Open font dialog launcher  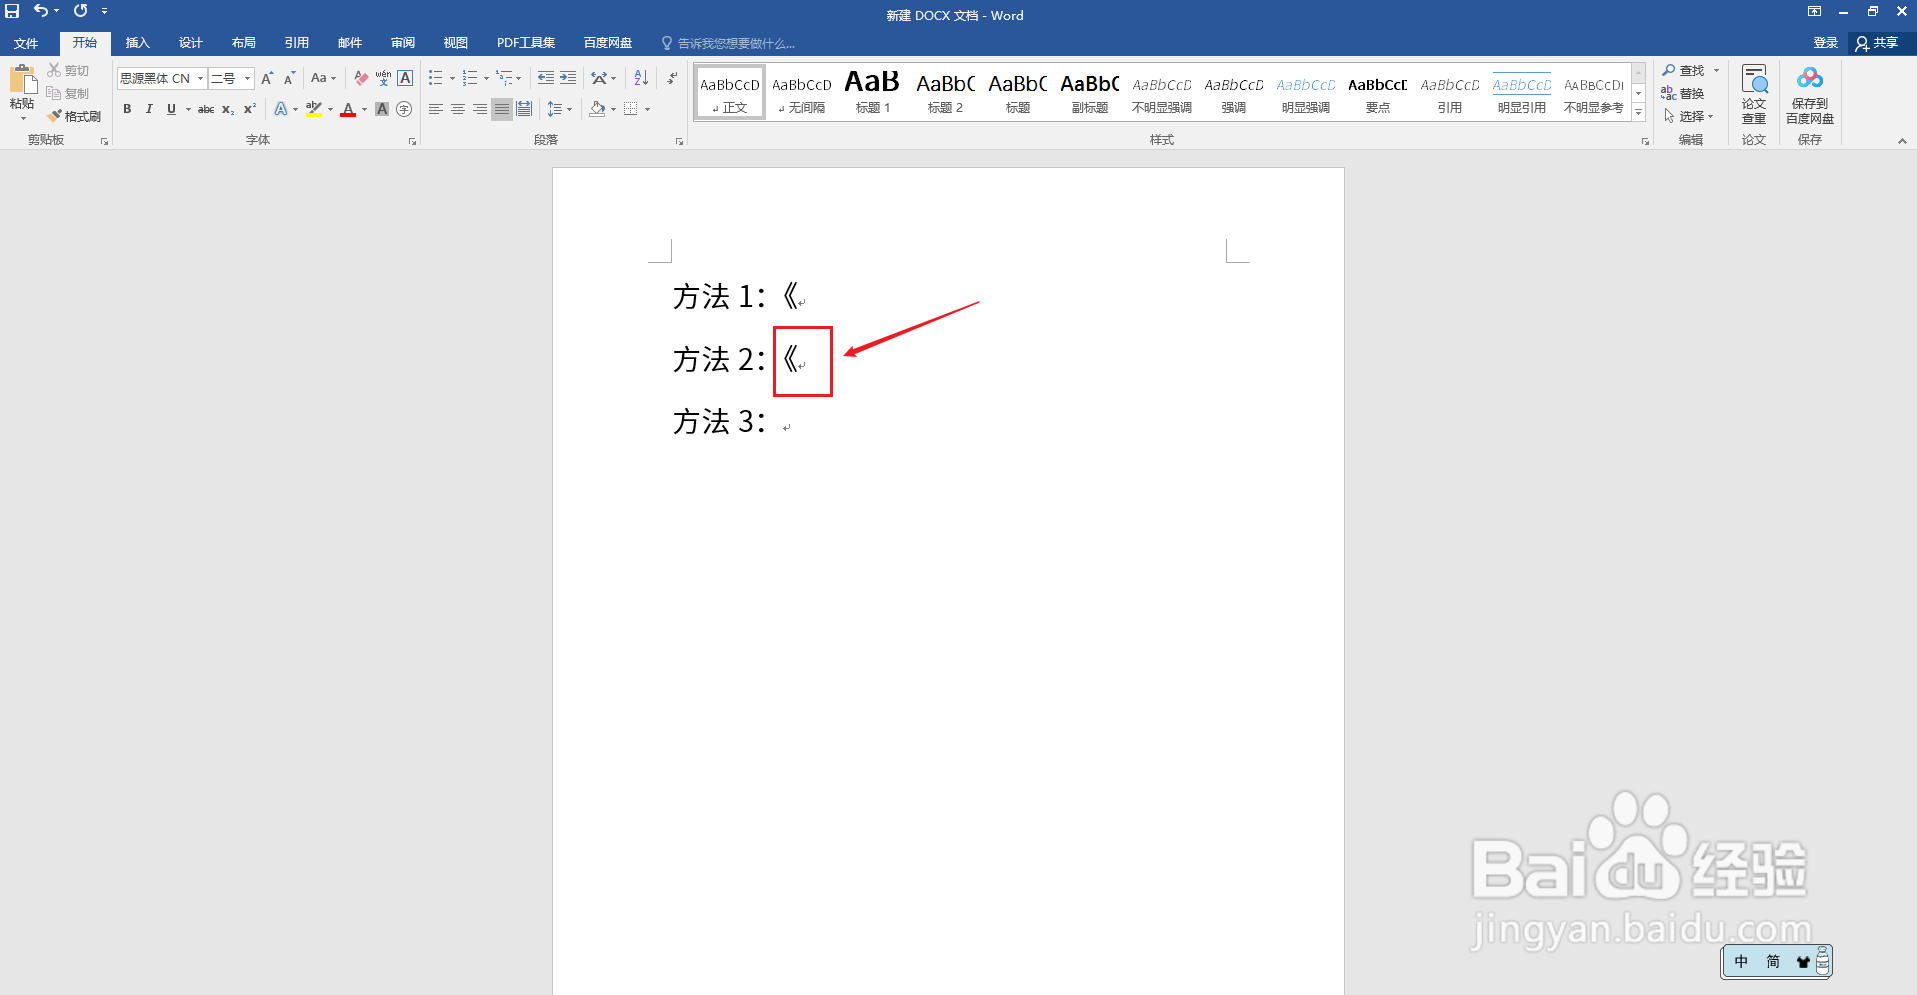[412, 142]
